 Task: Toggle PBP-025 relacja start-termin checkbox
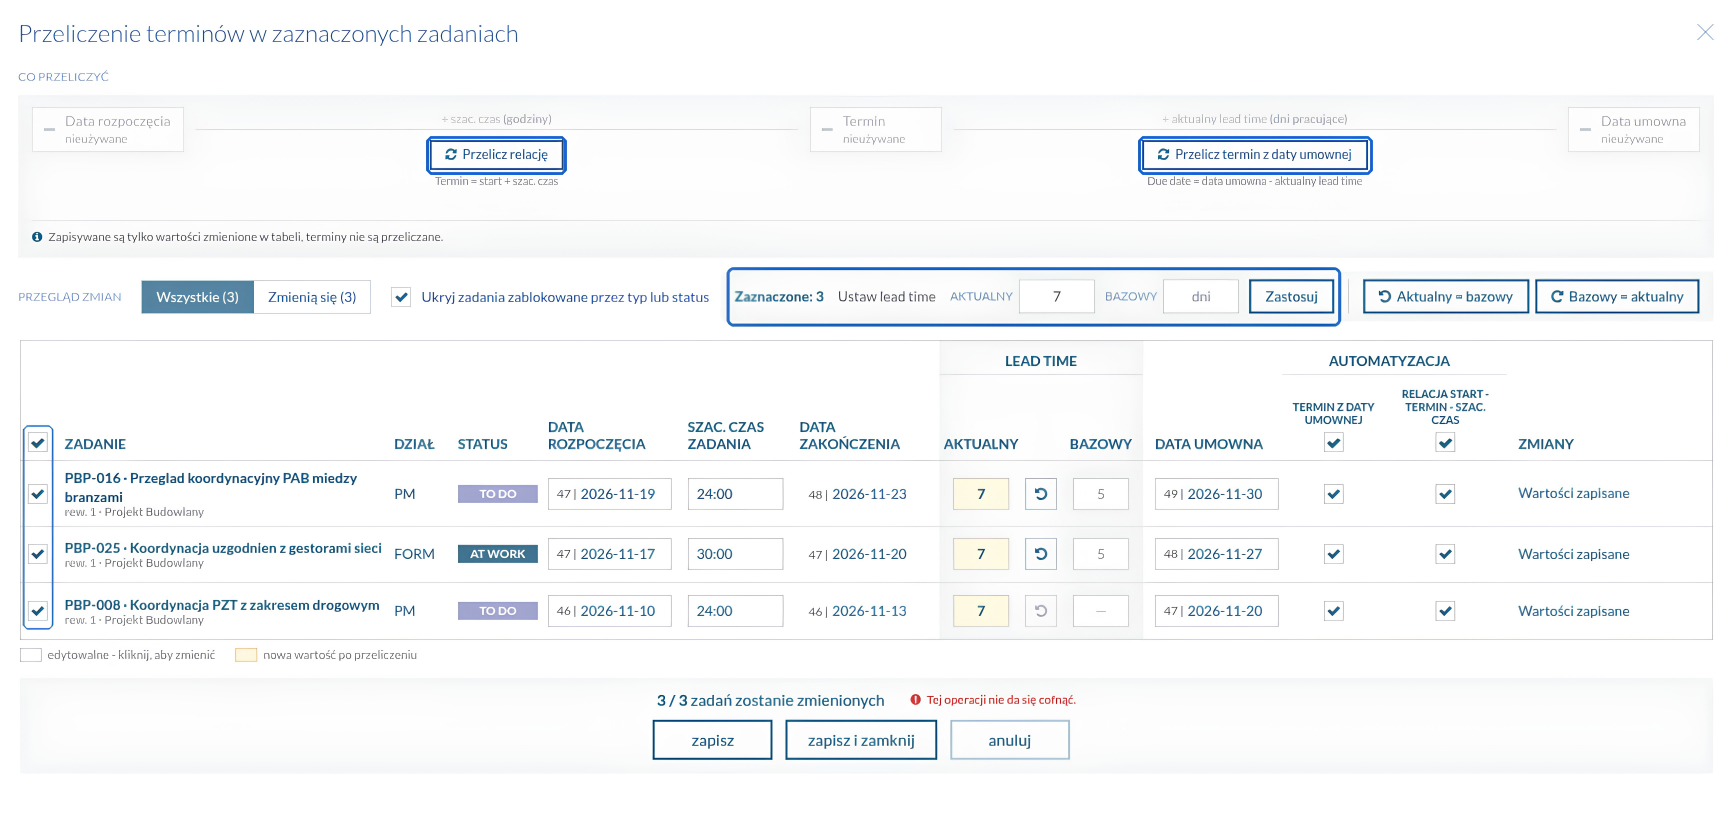1445,553
